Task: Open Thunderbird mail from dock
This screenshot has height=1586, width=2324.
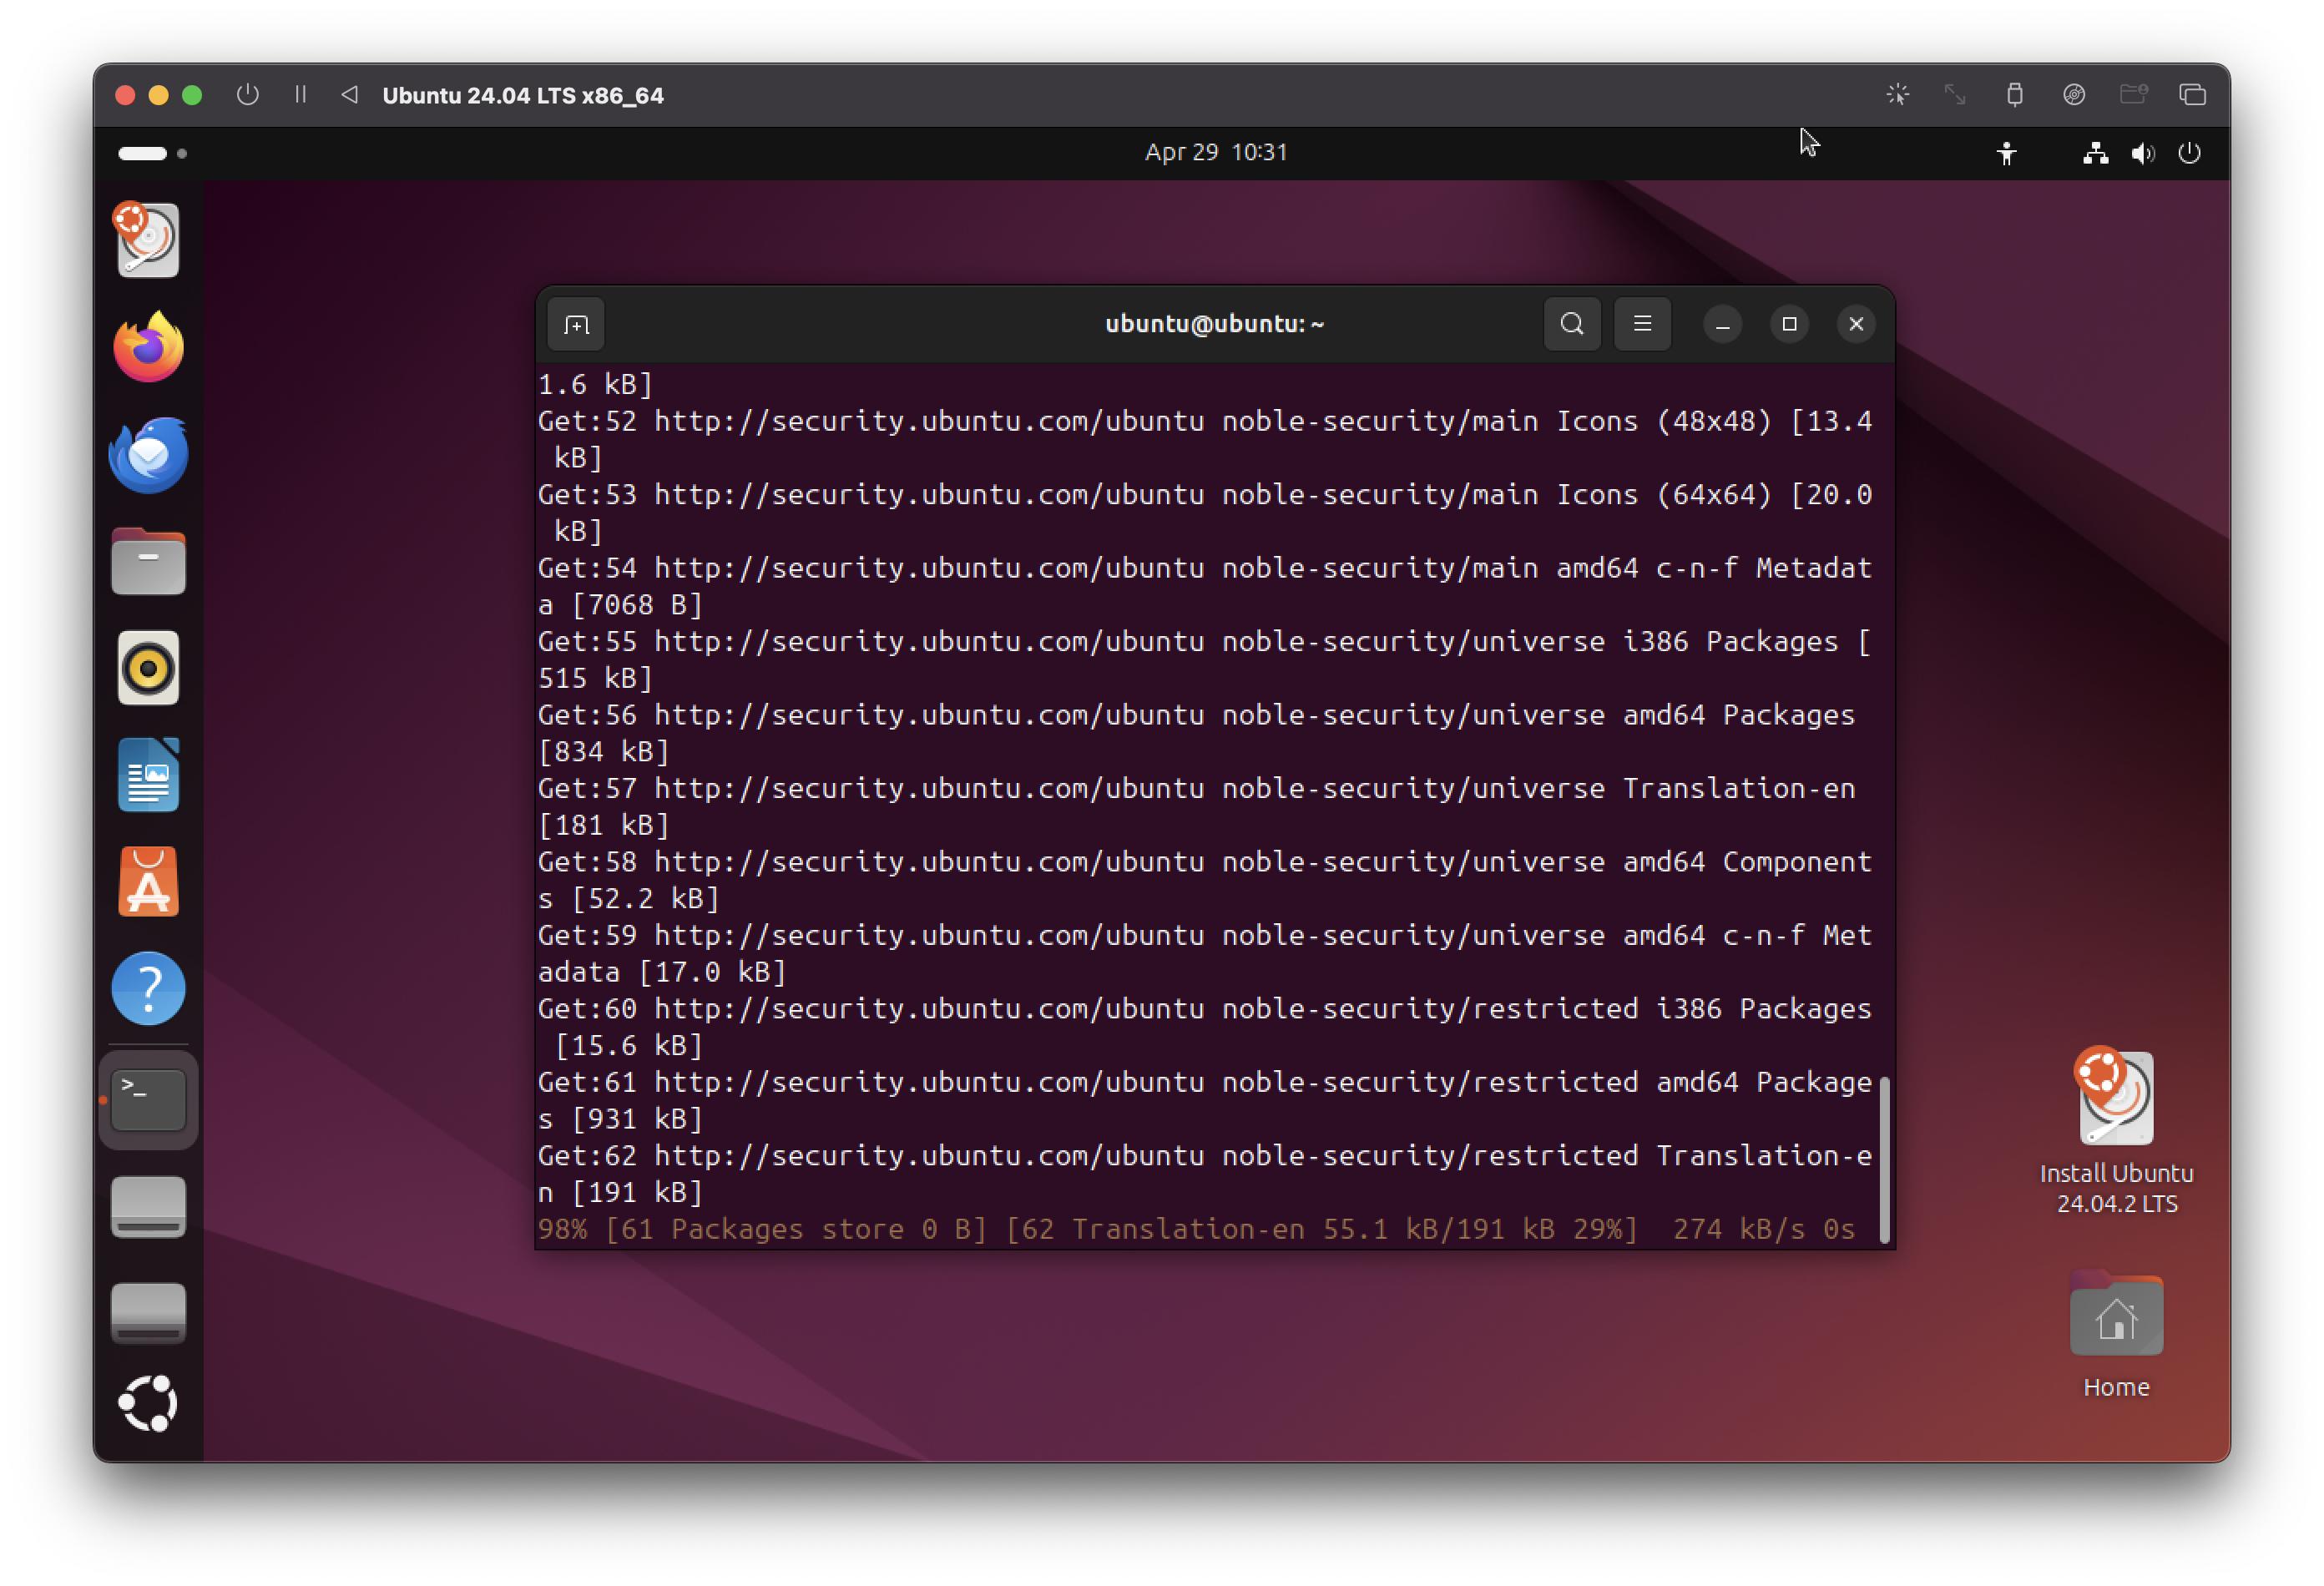Action: coord(148,455)
